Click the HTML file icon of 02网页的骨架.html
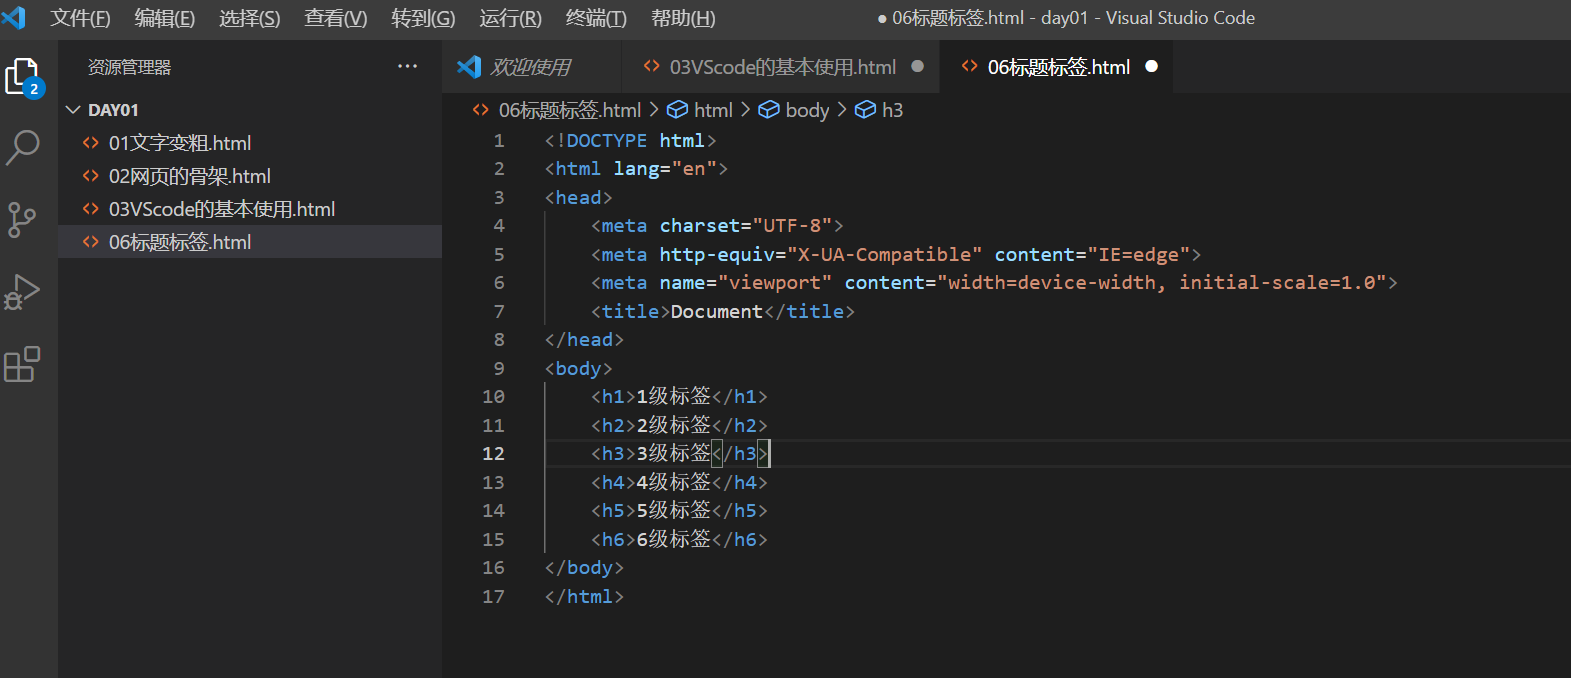This screenshot has width=1571, height=678. (90, 176)
